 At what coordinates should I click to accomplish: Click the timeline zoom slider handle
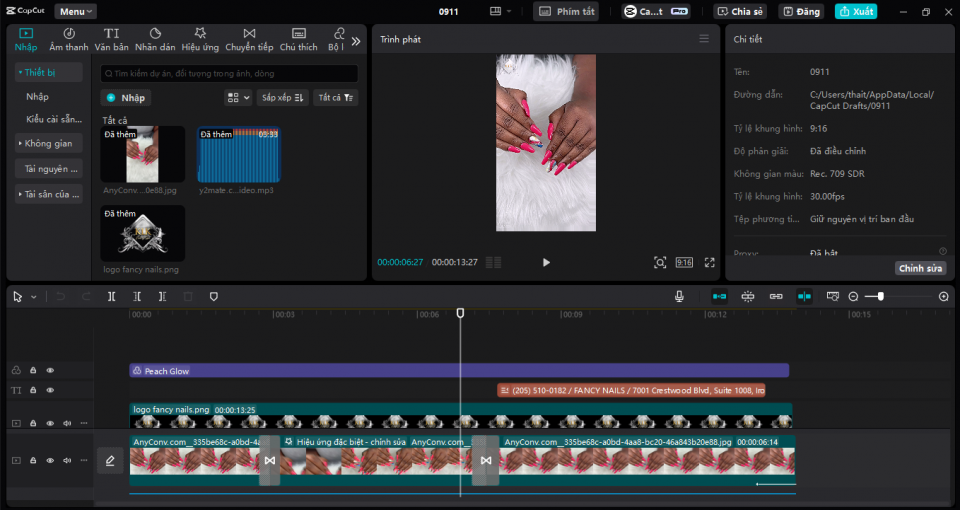[x=879, y=297]
